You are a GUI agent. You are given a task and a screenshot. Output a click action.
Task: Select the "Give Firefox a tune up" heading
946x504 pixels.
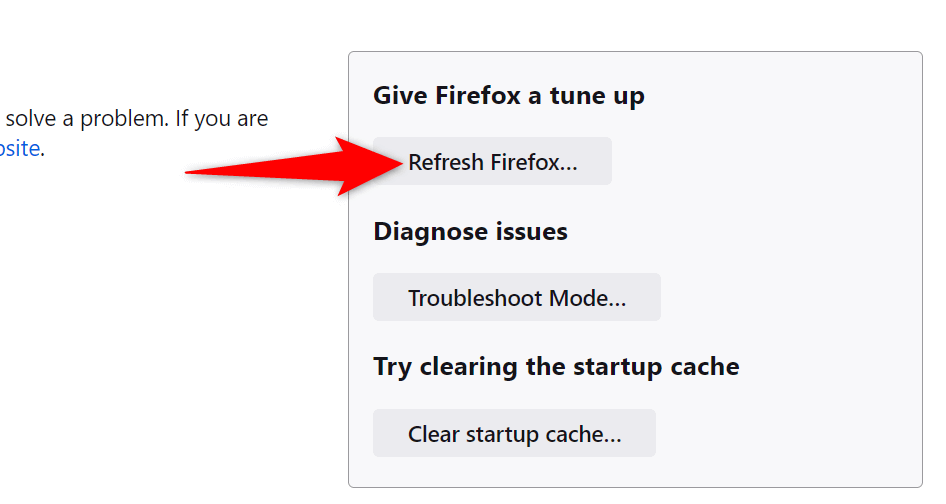[x=508, y=96]
